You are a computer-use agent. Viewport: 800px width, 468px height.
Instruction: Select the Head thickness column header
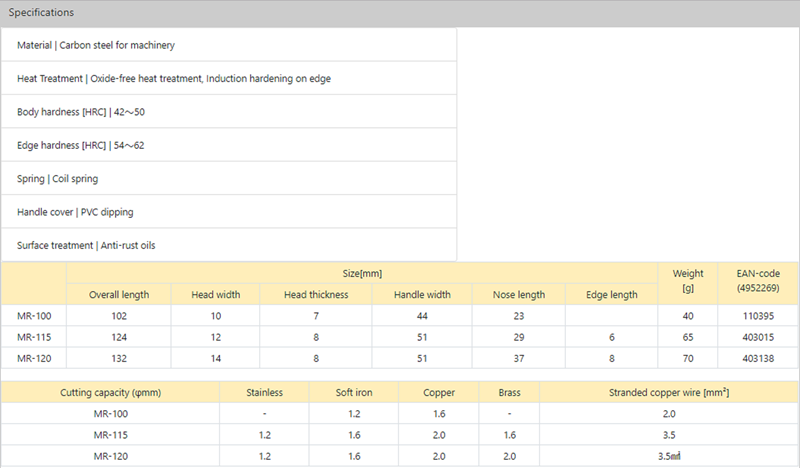click(x=315, y=294)
